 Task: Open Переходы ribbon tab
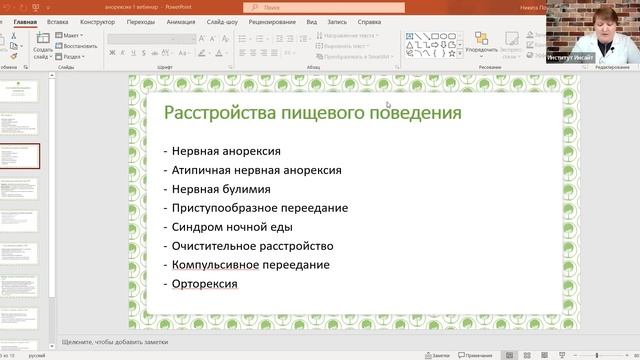pyautogui.click(x=140, y=22)
